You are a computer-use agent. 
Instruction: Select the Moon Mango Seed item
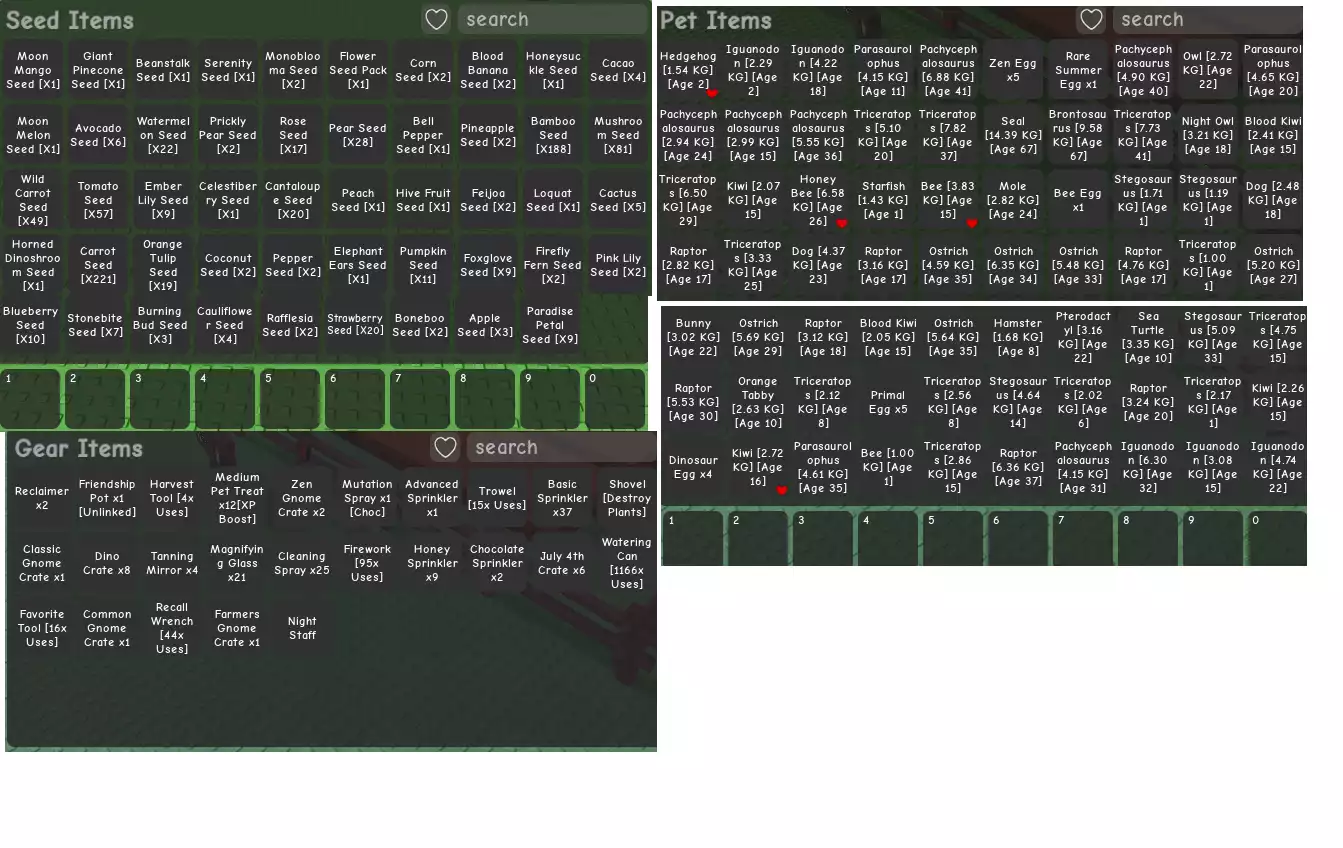pos(33,71)
